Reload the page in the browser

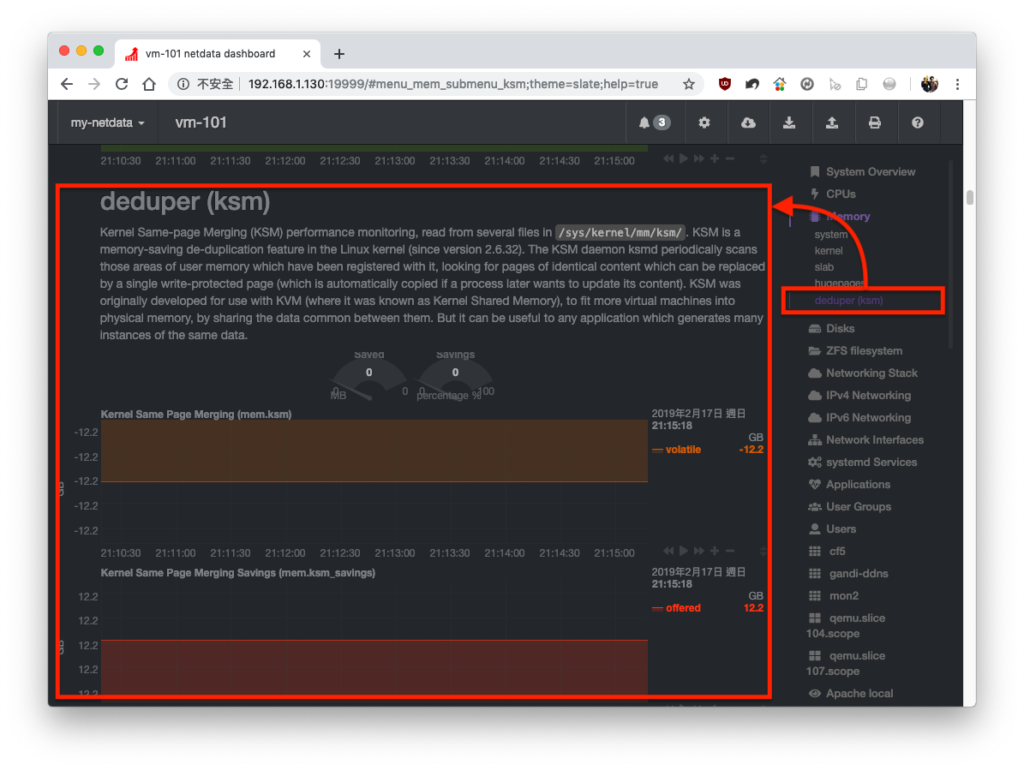[121, 84]
